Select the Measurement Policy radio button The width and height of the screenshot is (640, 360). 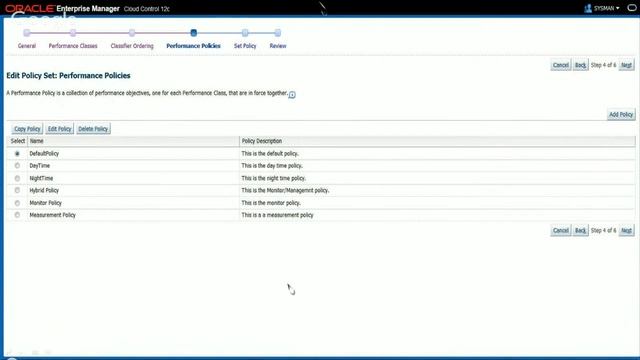[x=17, y=215]
